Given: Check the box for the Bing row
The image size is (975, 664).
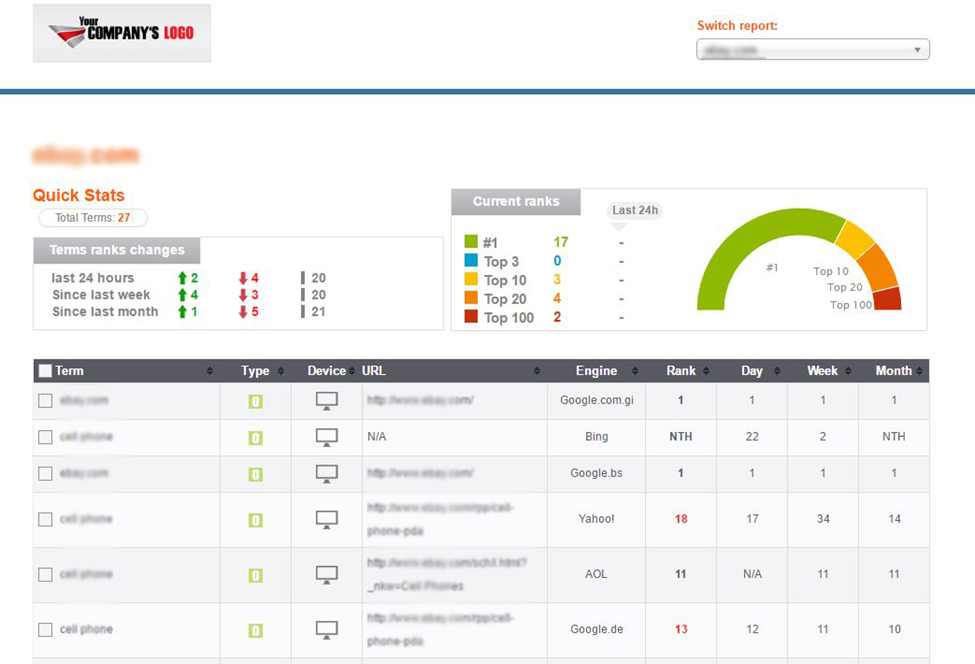Looking at the screenshot, I should point(45,437).
